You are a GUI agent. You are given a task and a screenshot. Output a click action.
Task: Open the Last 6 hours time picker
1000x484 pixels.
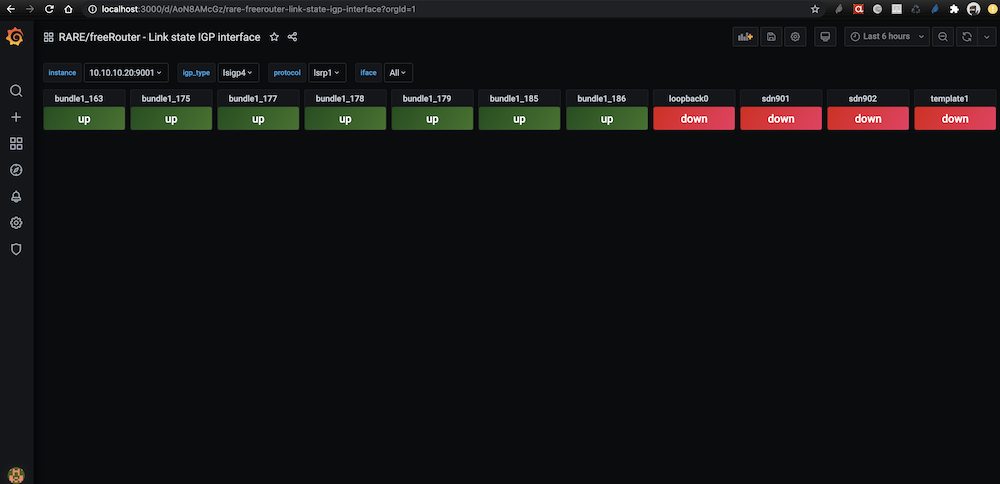point(886,37)
